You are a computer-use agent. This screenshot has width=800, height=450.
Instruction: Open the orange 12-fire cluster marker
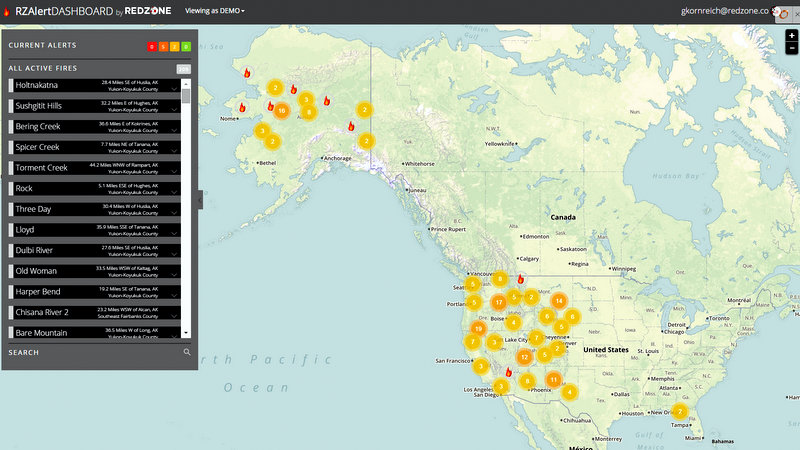[x=524, y=357]
